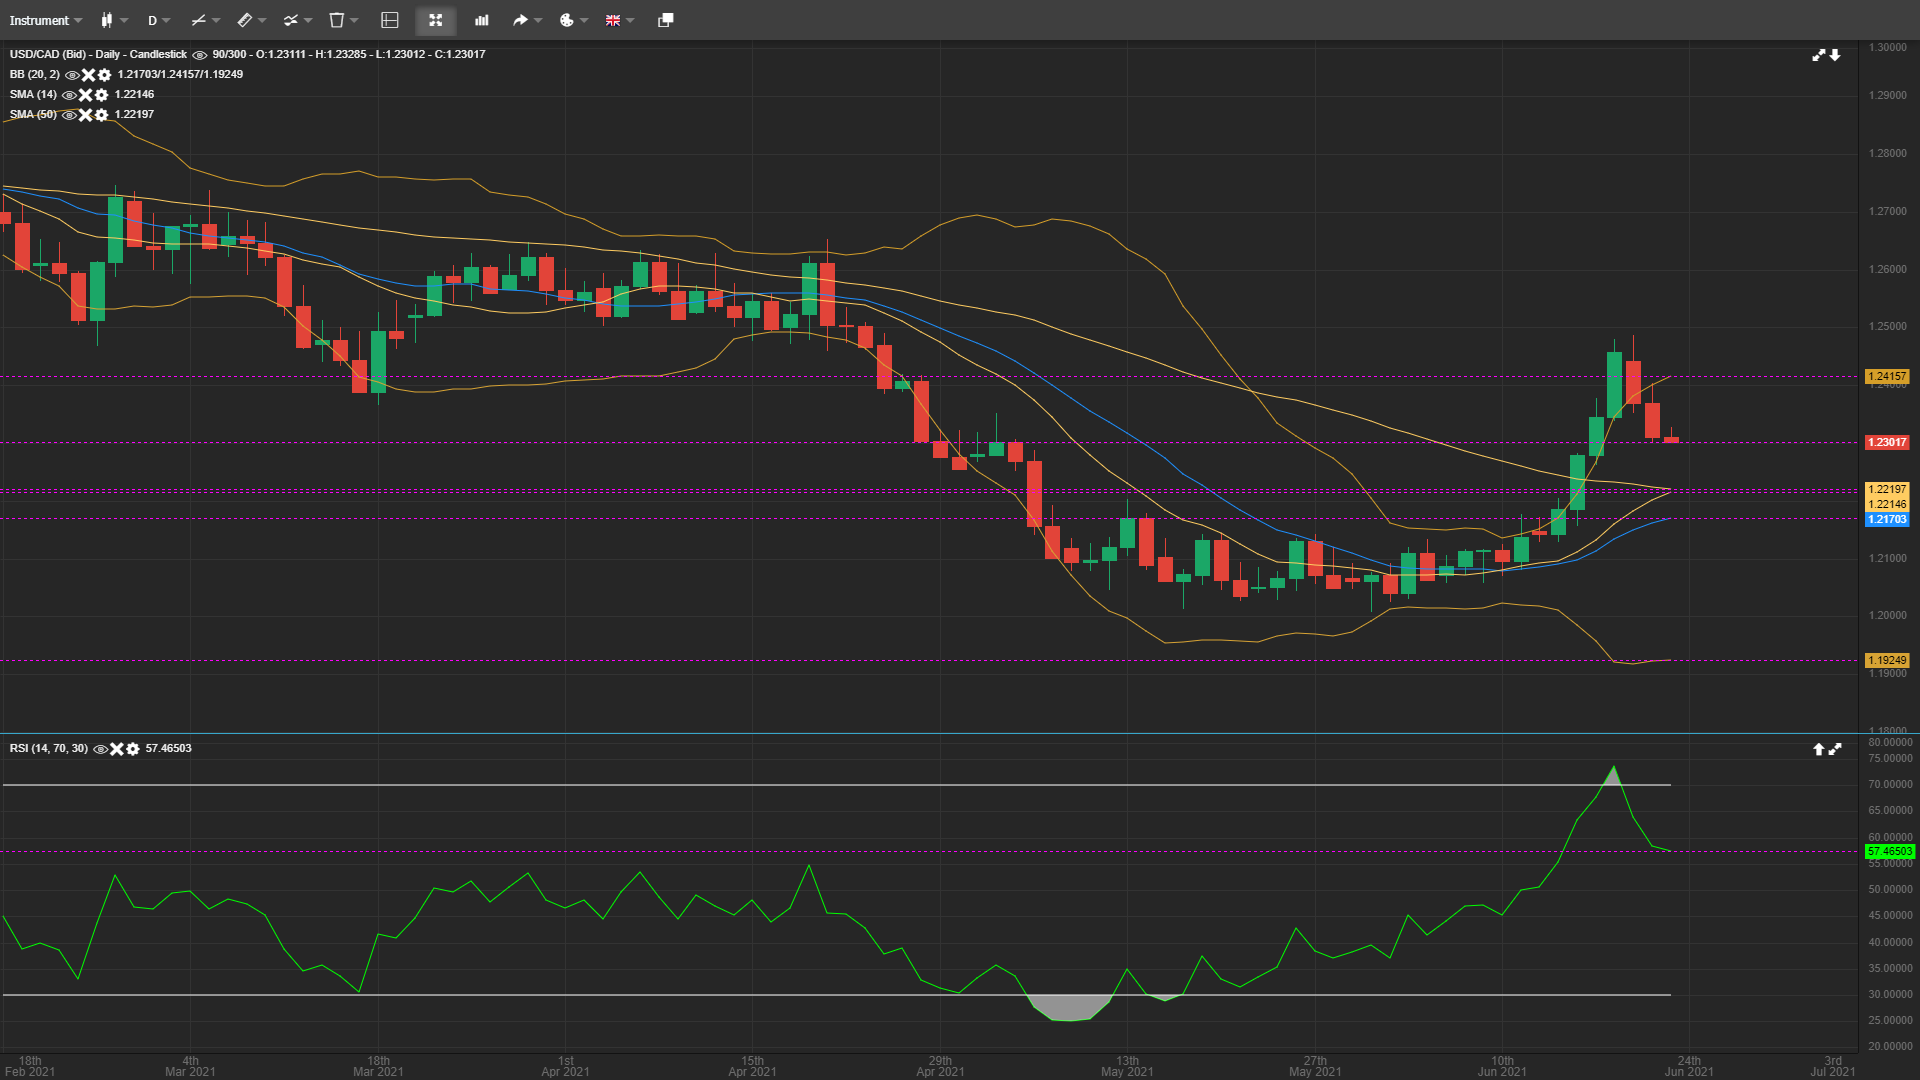Move the main chart panel down

click(1835, 55)
